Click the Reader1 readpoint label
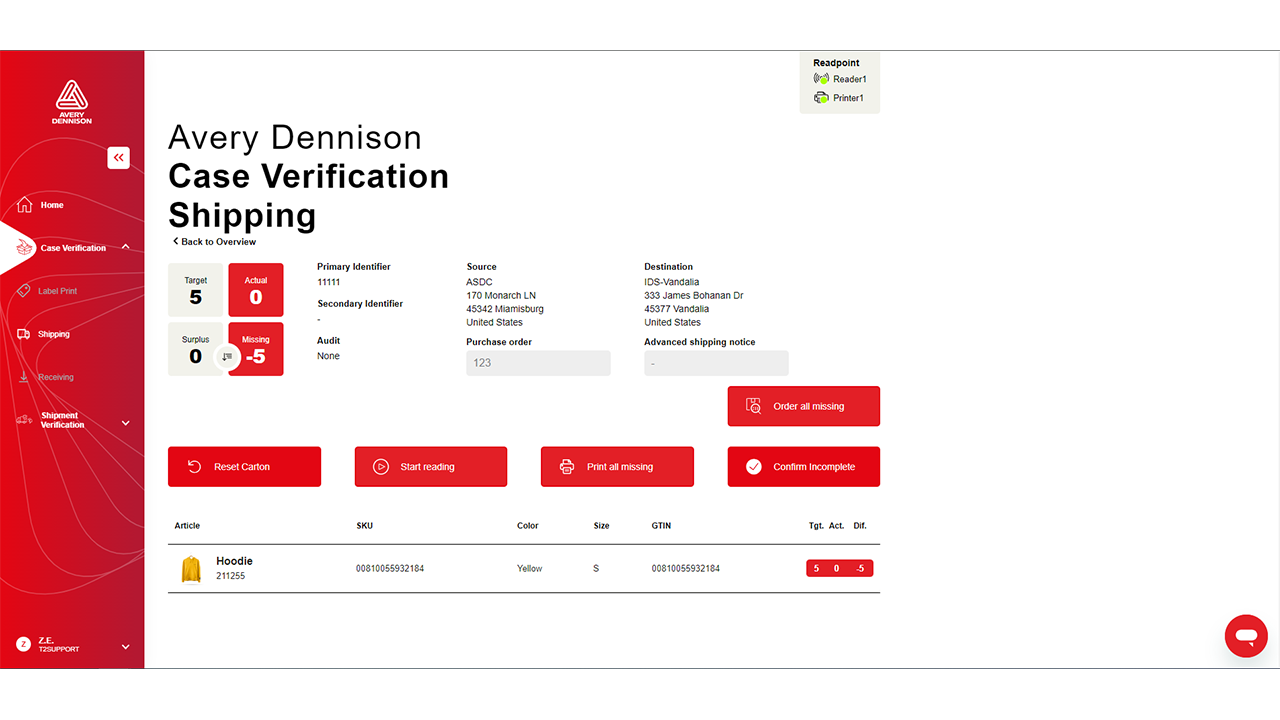The height and width of the screenshot is (720, 1280). 850,79
